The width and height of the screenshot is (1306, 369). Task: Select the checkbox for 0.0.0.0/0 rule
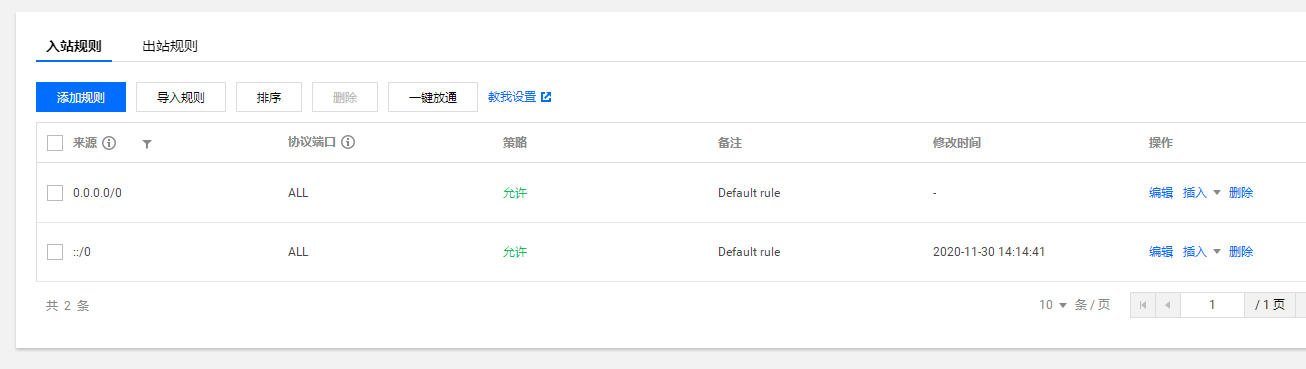[55, 193]
